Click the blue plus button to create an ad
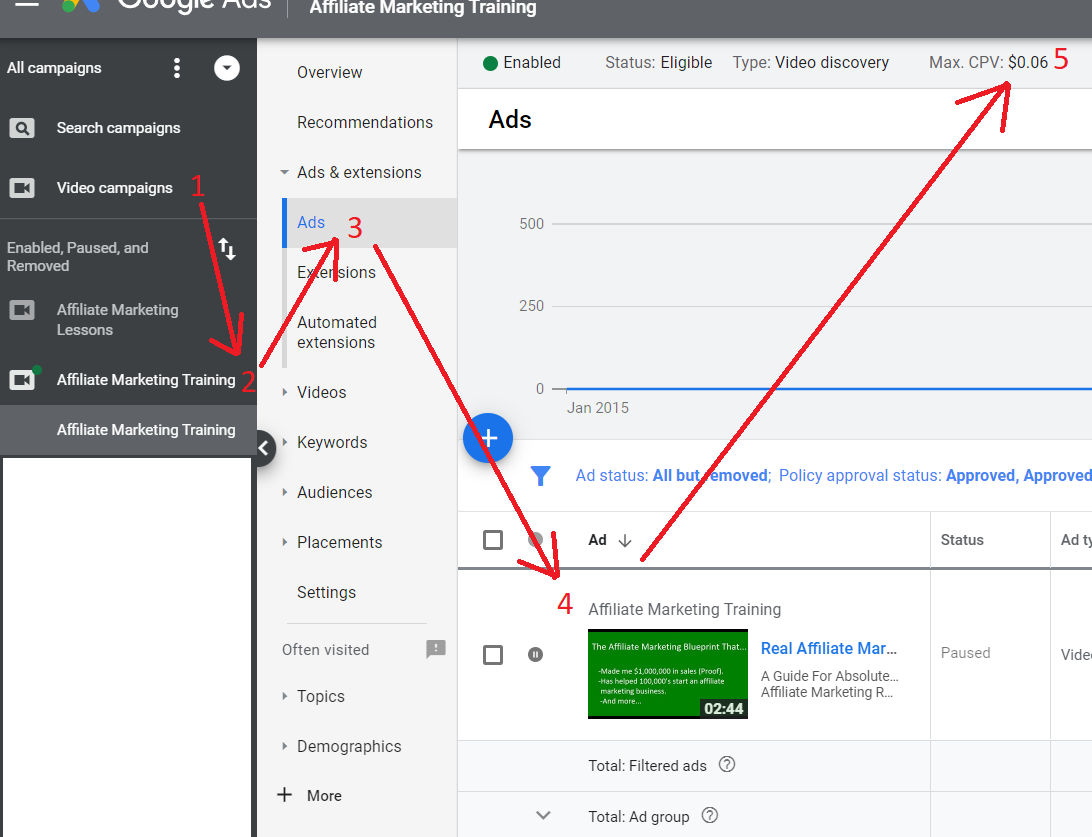The image size is (1092, 837). coord(488,438)
